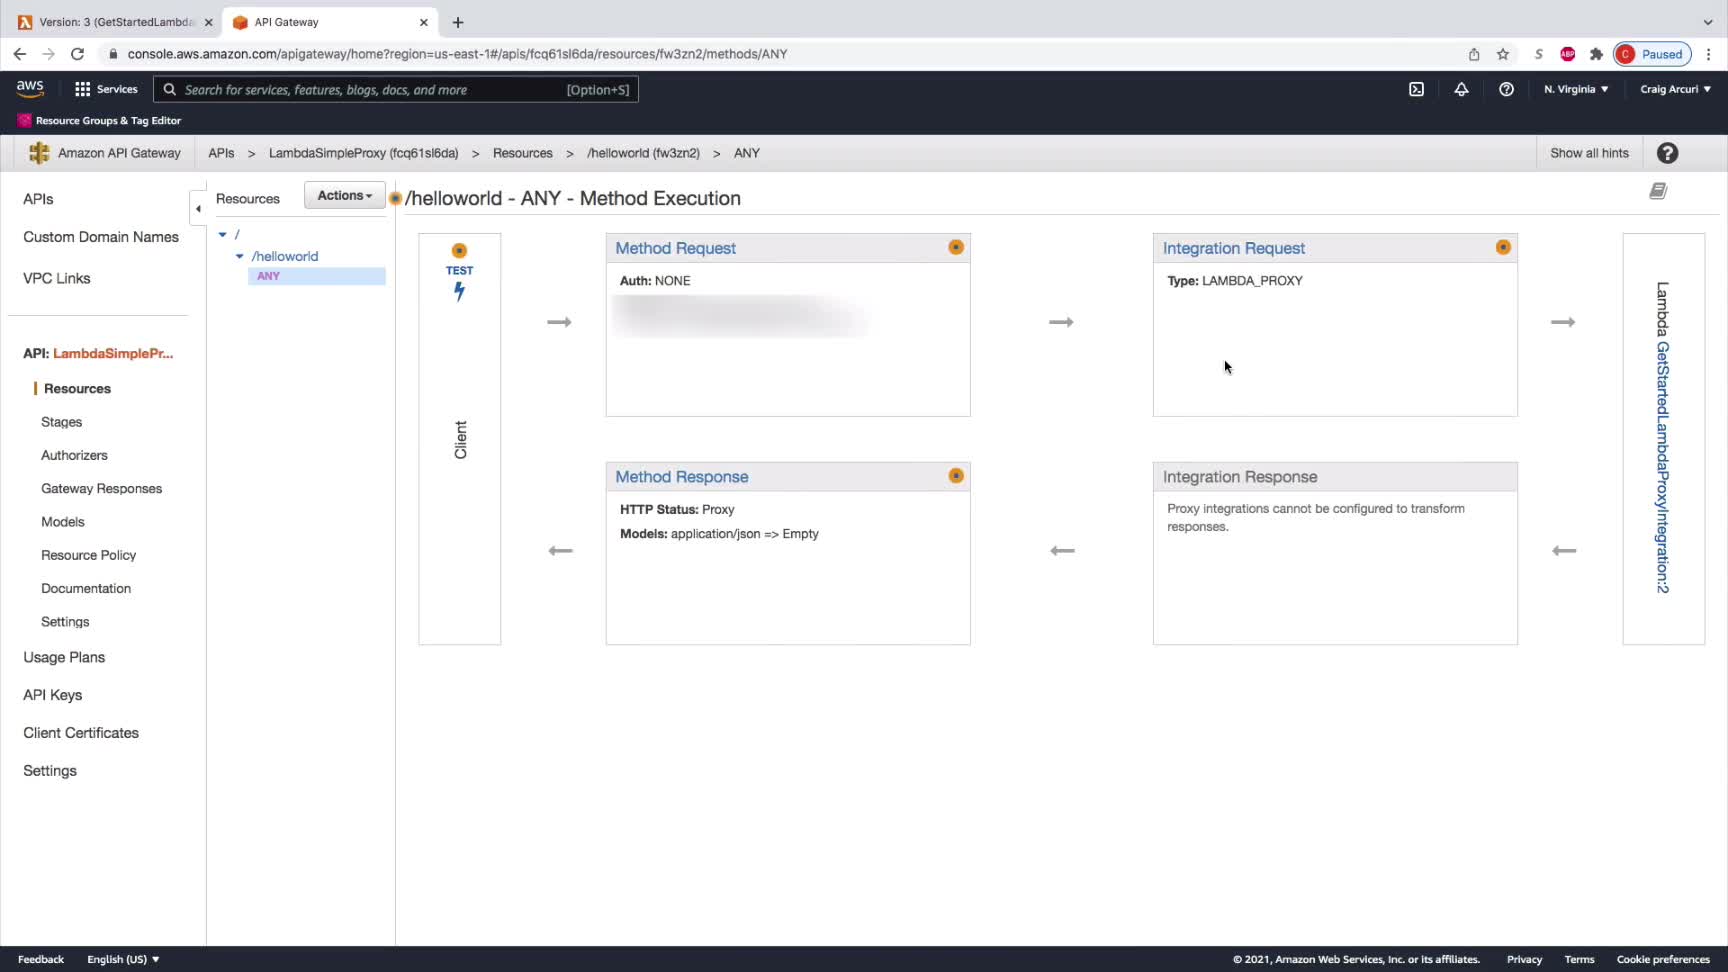Click the orange hint dot on Method Response
The height and width of the screenshot is (972, 1728).
point(956,476)
